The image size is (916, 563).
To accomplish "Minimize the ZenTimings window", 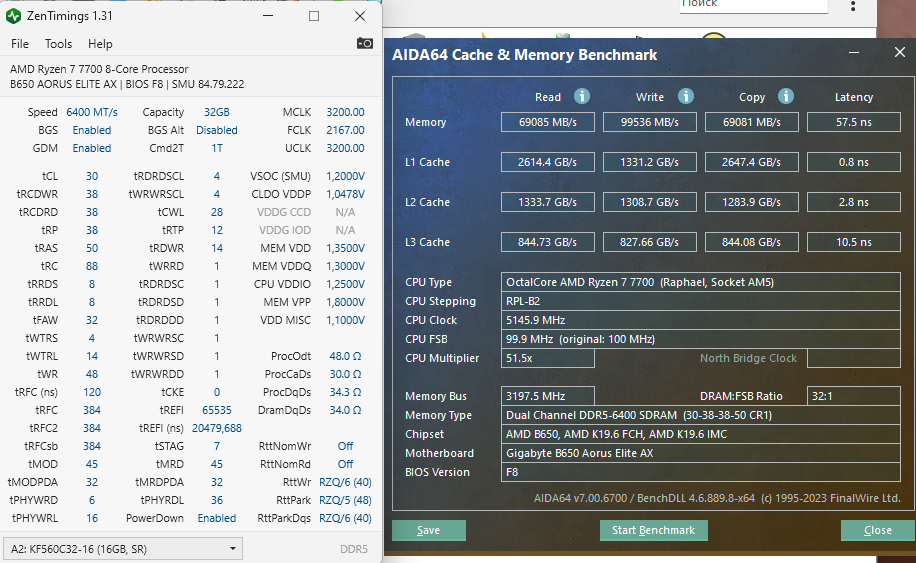I will click(x=268, y=16).
